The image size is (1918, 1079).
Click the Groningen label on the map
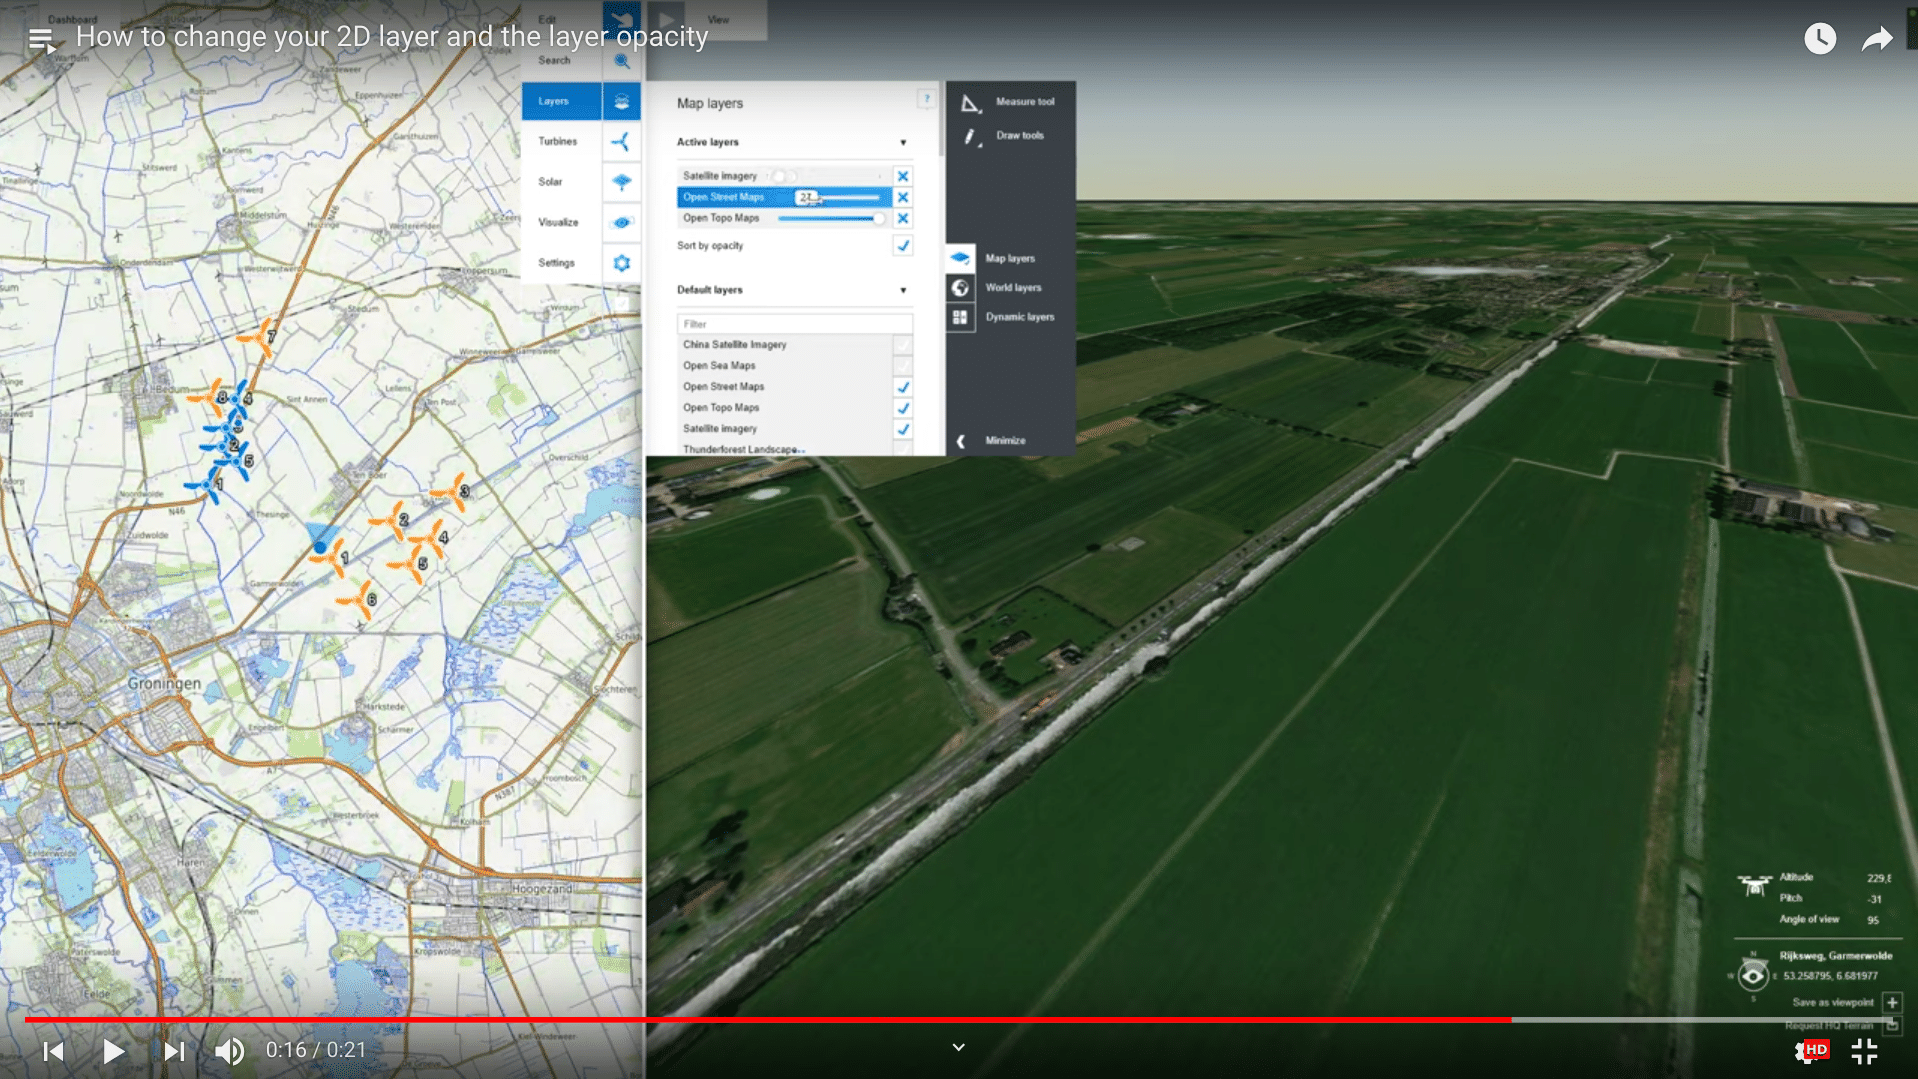164,684
